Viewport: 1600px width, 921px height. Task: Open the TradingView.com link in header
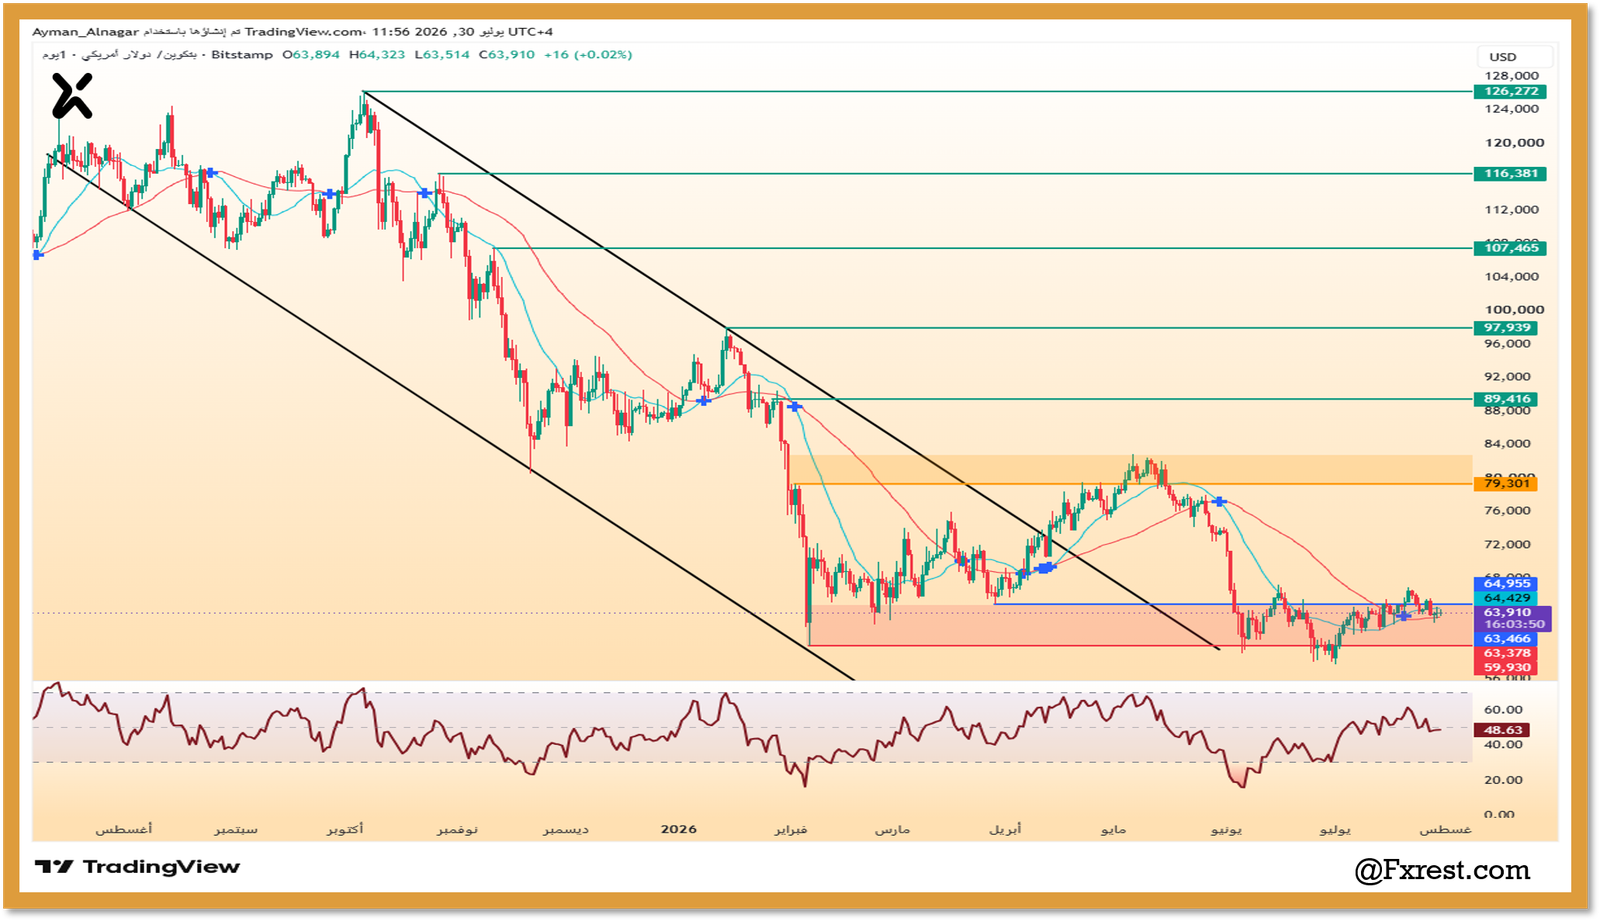tap(305, 32)
